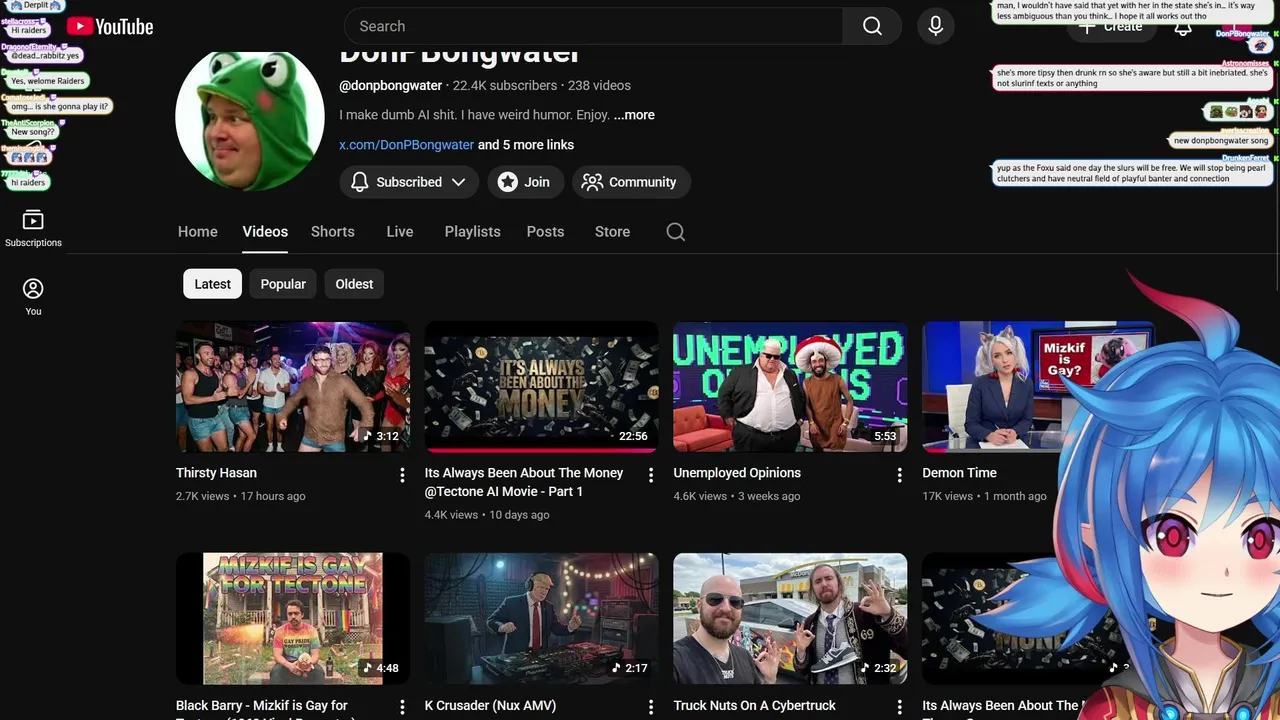Open the DonP Bongwater channel avatar
Viewport: 1280px width, 720px height.
tap(249, 117)
